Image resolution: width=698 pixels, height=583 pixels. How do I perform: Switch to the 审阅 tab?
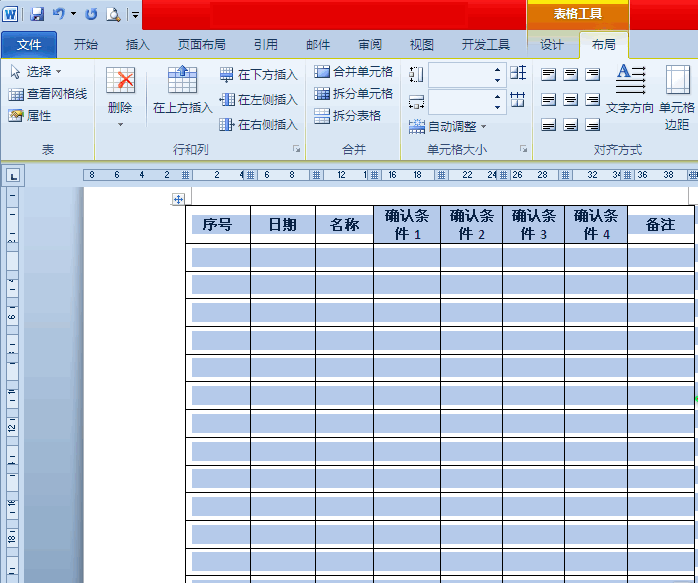tap(370, 45)
